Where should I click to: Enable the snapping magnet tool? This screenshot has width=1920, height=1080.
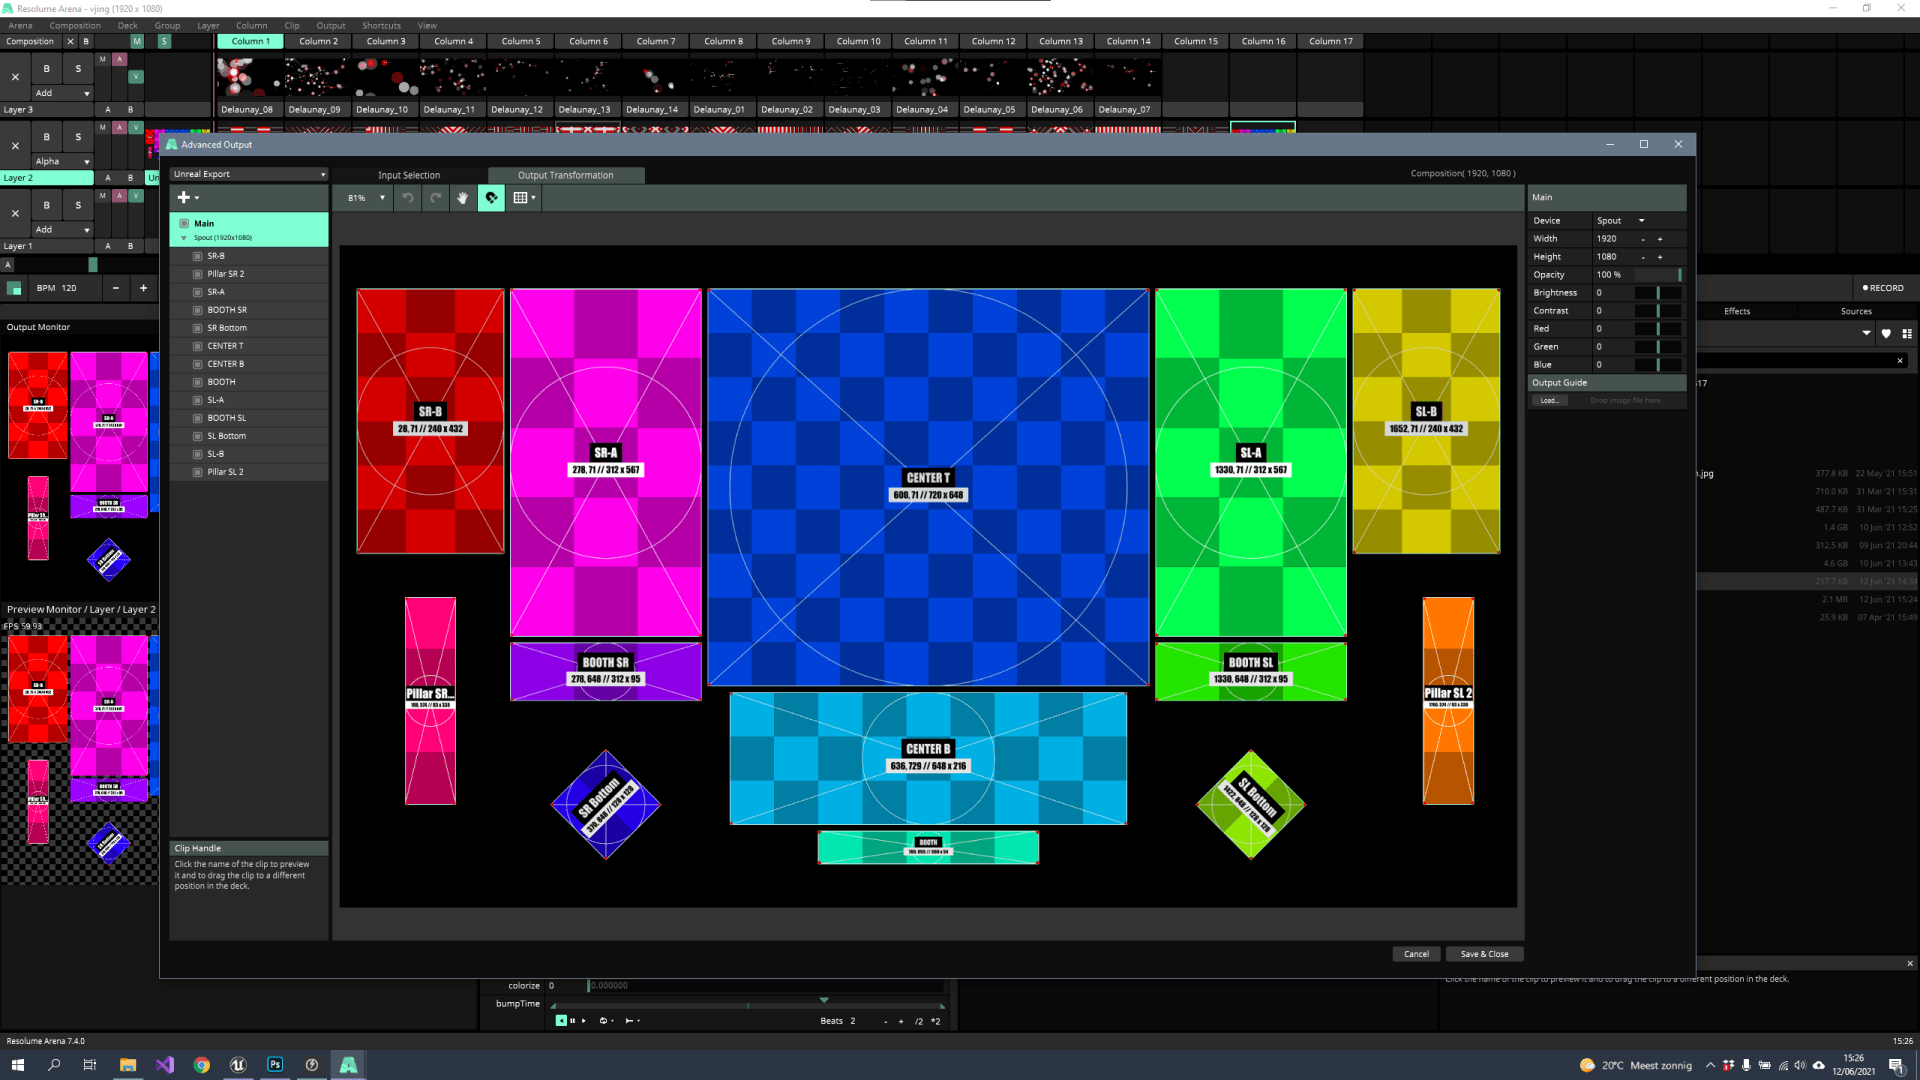[x=491, y=198]
